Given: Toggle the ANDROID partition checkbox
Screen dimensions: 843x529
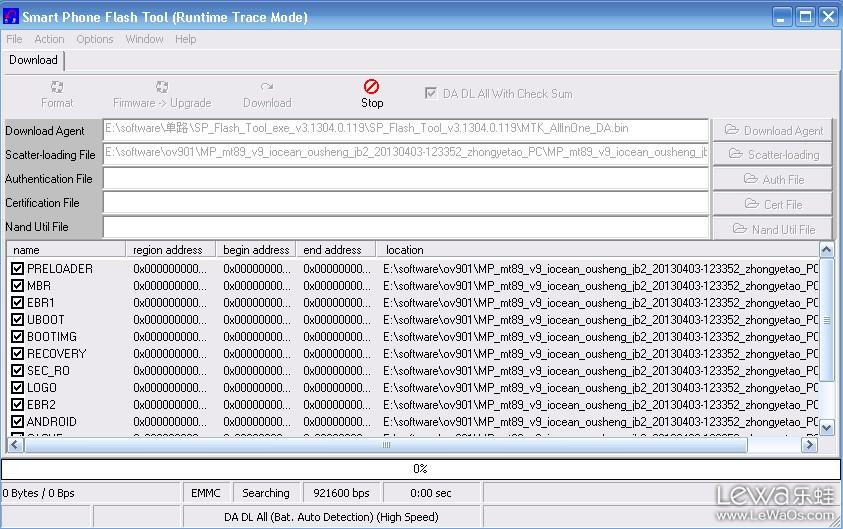Looking at the screenshot, I should (18, 422).
